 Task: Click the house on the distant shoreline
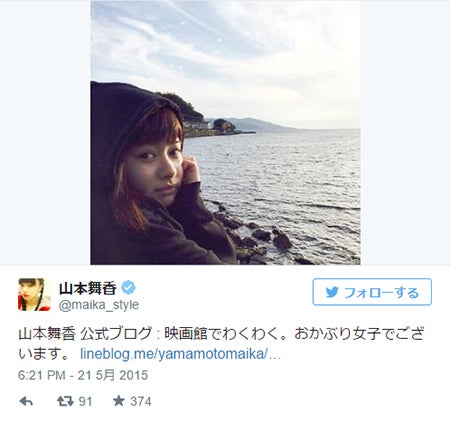(224, 125)
